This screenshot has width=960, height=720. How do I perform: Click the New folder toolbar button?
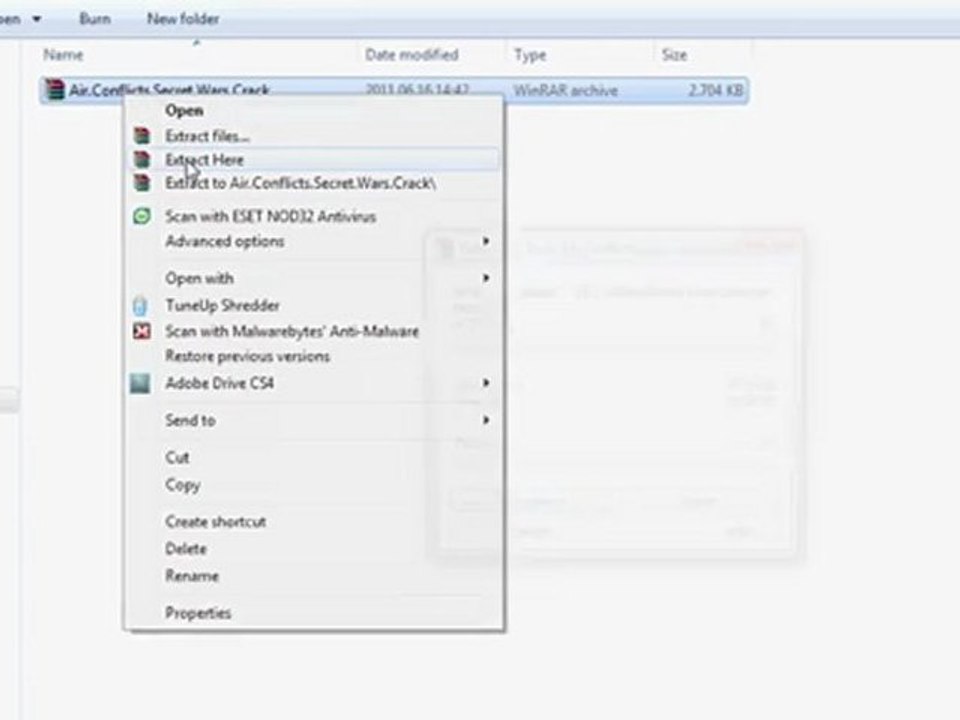(183, 19)
